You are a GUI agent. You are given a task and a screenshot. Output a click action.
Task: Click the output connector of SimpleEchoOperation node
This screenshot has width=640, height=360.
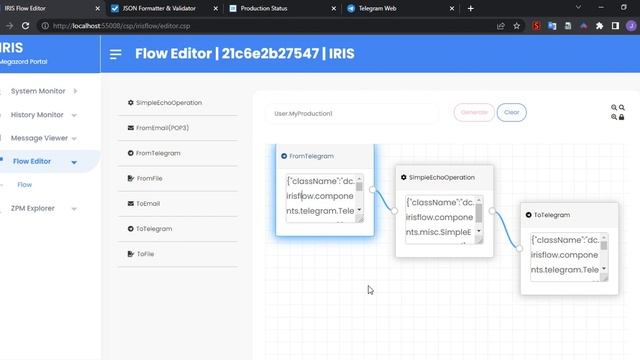coord(492,211)
